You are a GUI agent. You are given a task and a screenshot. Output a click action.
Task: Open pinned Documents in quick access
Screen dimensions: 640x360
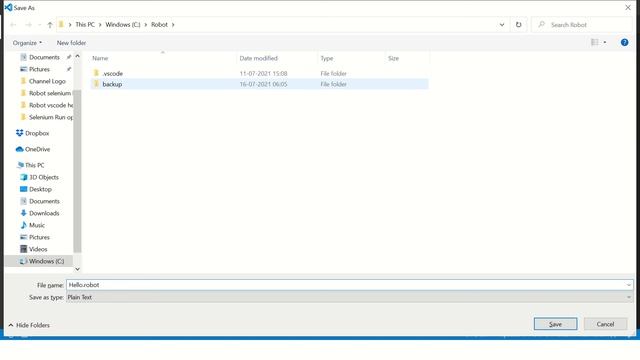[44, 58]
